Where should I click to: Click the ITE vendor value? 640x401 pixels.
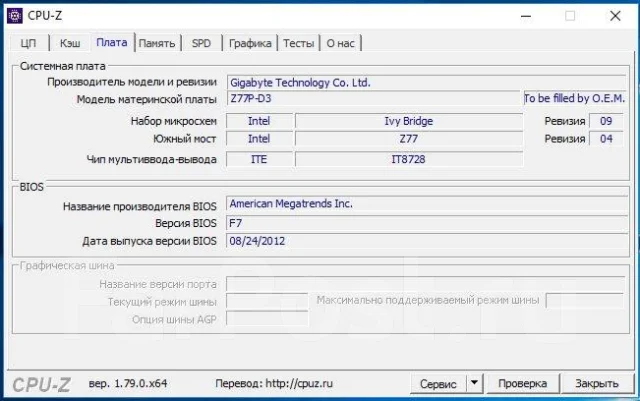259,159
